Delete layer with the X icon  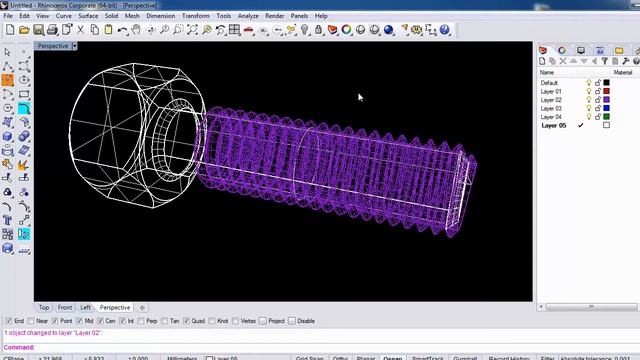pos(563,61)
